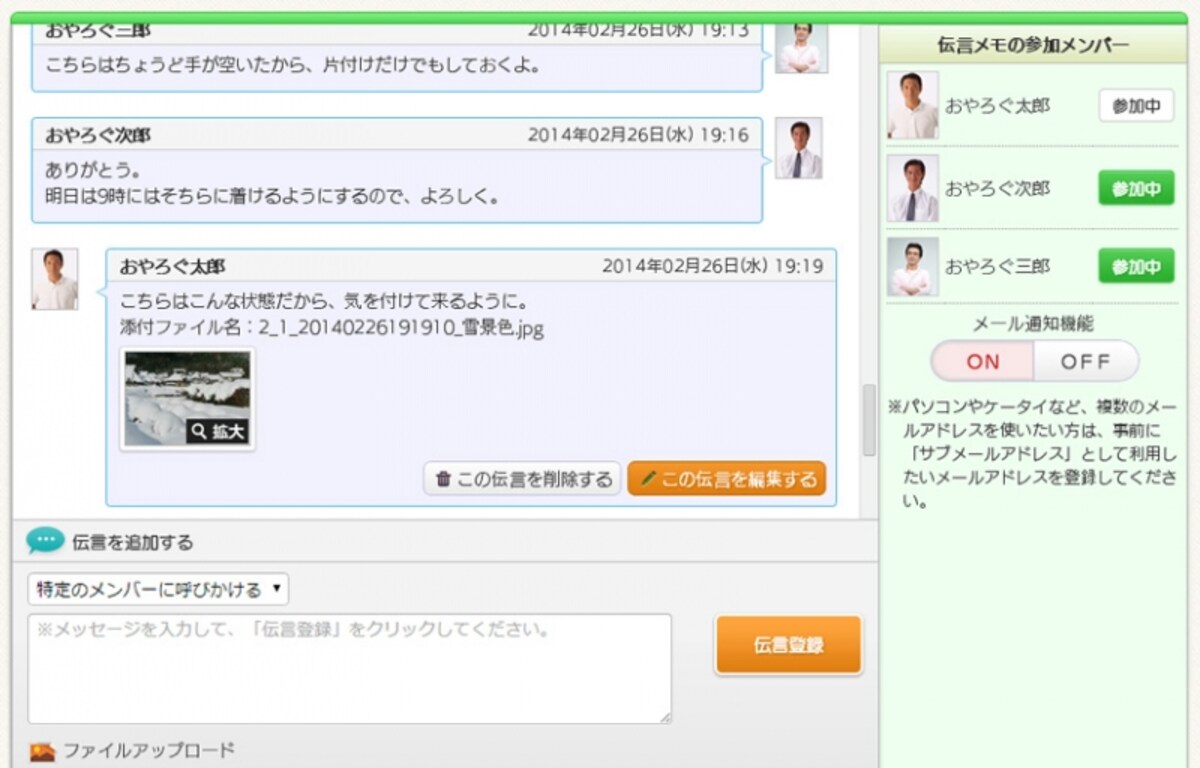Submit with the 伝言登録 button
The width and height of the screenshot is (1200, 768).
[x=788, y=645]
